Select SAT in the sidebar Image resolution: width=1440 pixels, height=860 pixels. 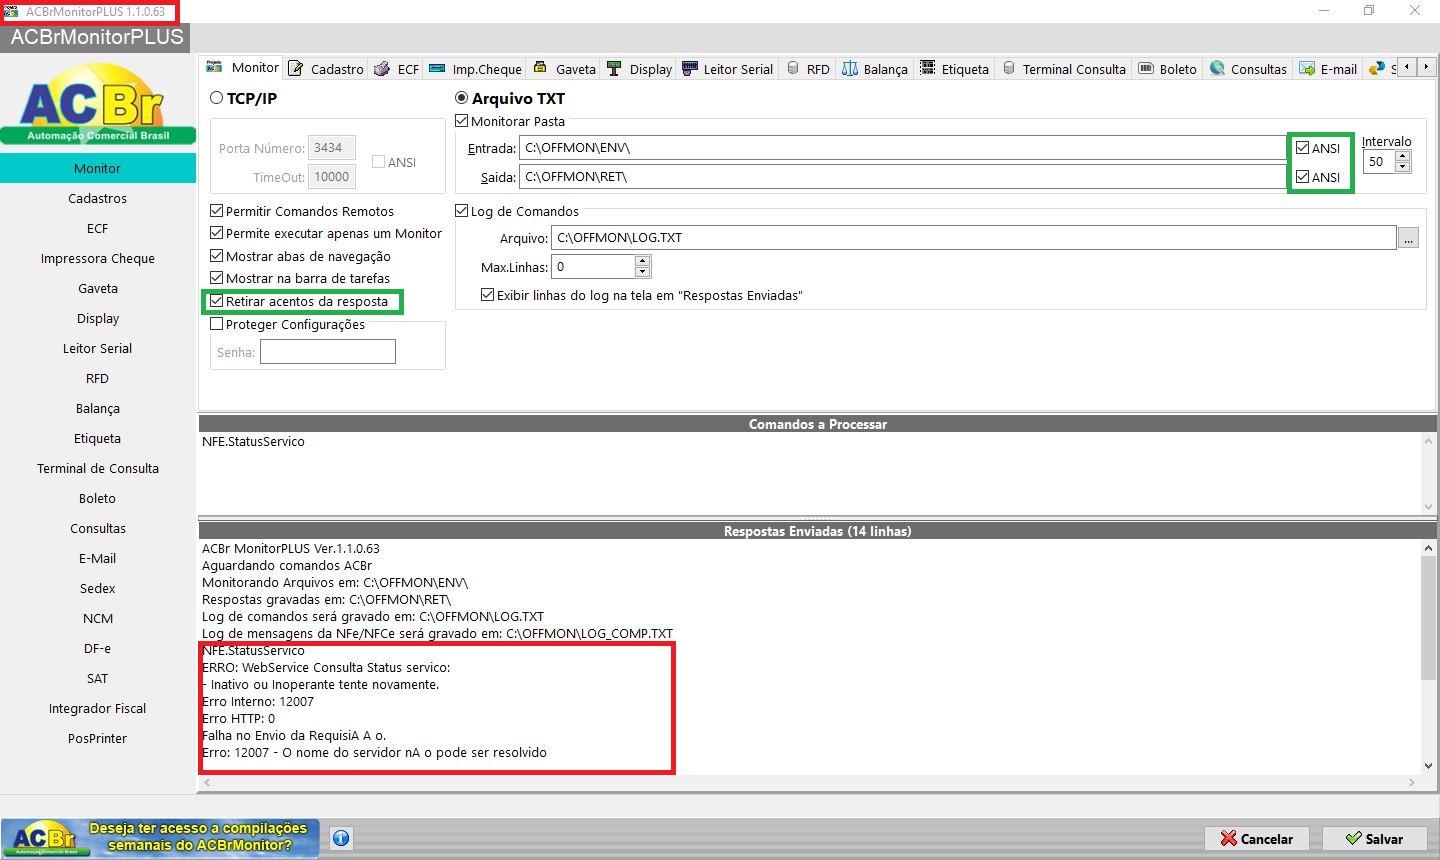pyautogui.click(x=98, y=678)
